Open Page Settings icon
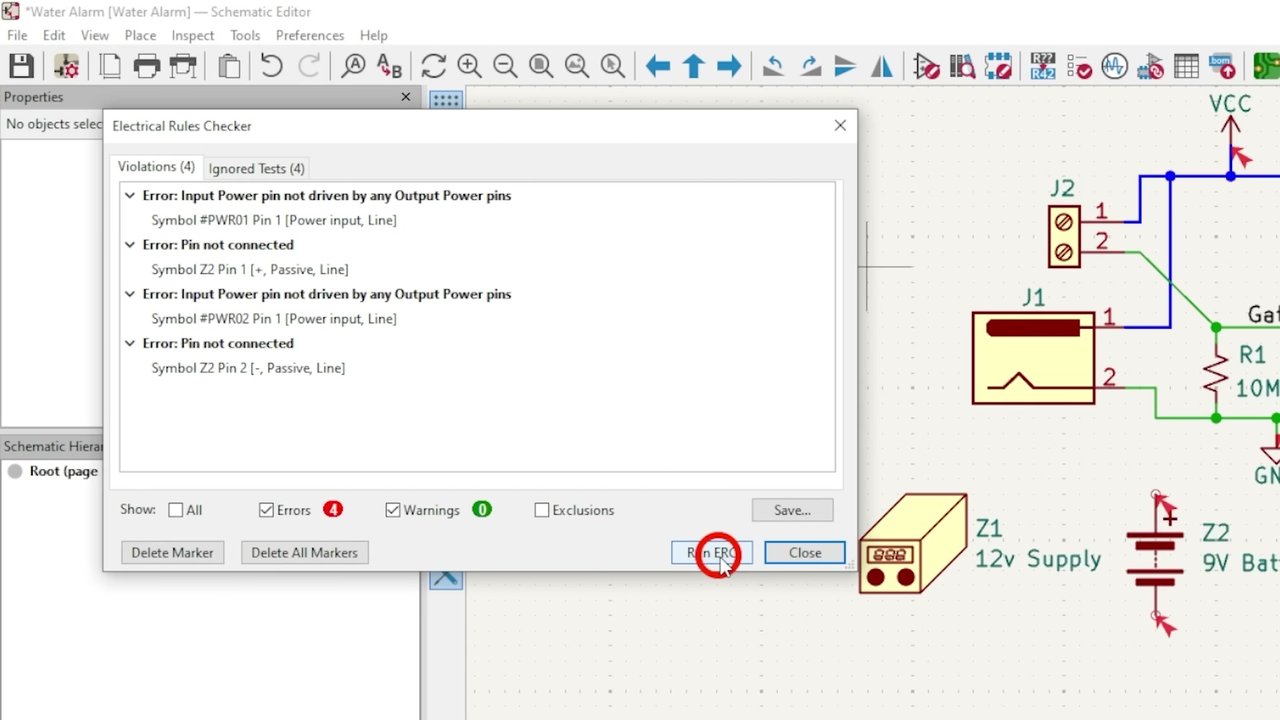The height and width of the screenshot is (720, 1280). pos(110,66)
